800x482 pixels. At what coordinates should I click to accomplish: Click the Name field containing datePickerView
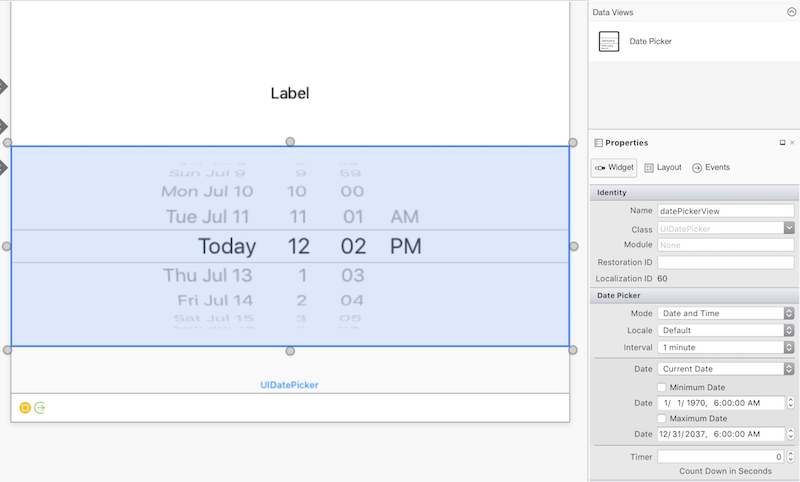(x=725, y=211)
